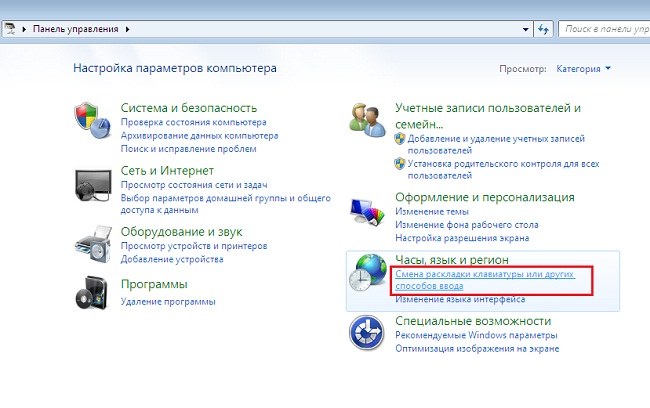Click Изменение фона рабочего стола
The width and height of the screenshot is (650, 408).
[467, 225]
